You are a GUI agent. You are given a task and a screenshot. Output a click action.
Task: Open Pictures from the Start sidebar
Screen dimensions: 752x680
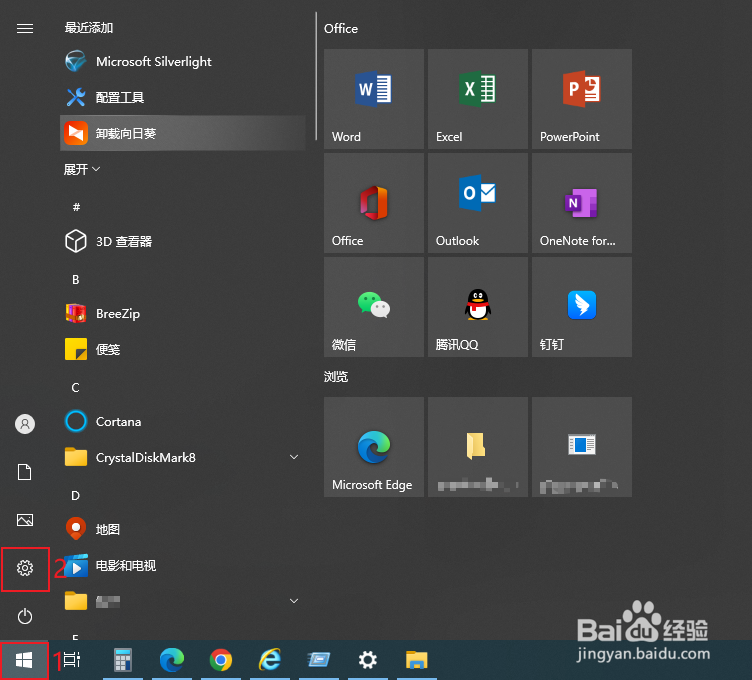[25, 520]
